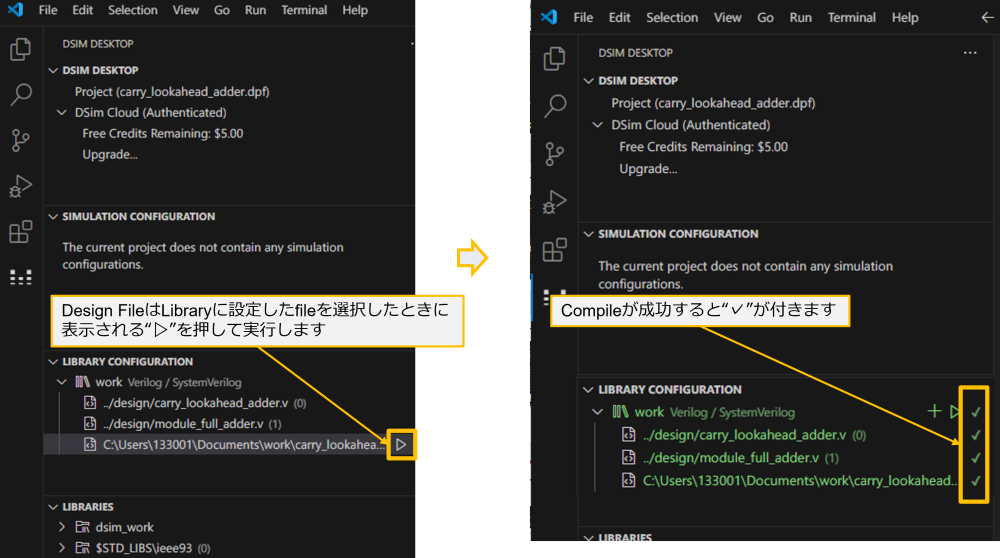
Task: Select ../design/module_full_adder.v row in left window
Action: (x=230, y=423)
